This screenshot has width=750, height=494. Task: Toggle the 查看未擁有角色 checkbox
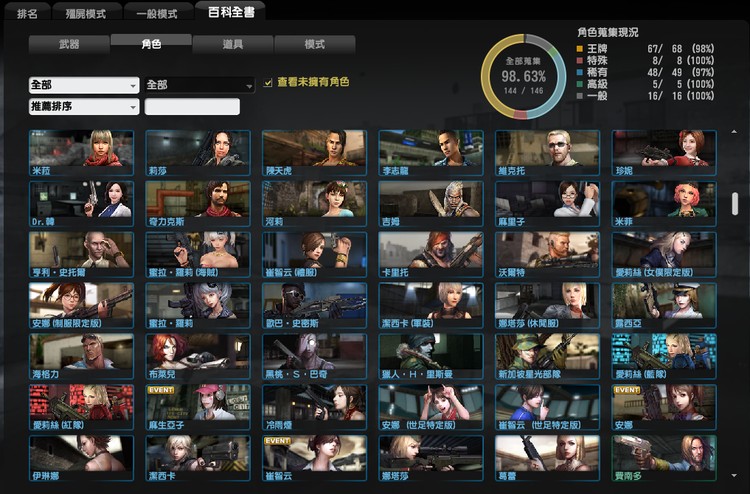click(x=268, y=82)
